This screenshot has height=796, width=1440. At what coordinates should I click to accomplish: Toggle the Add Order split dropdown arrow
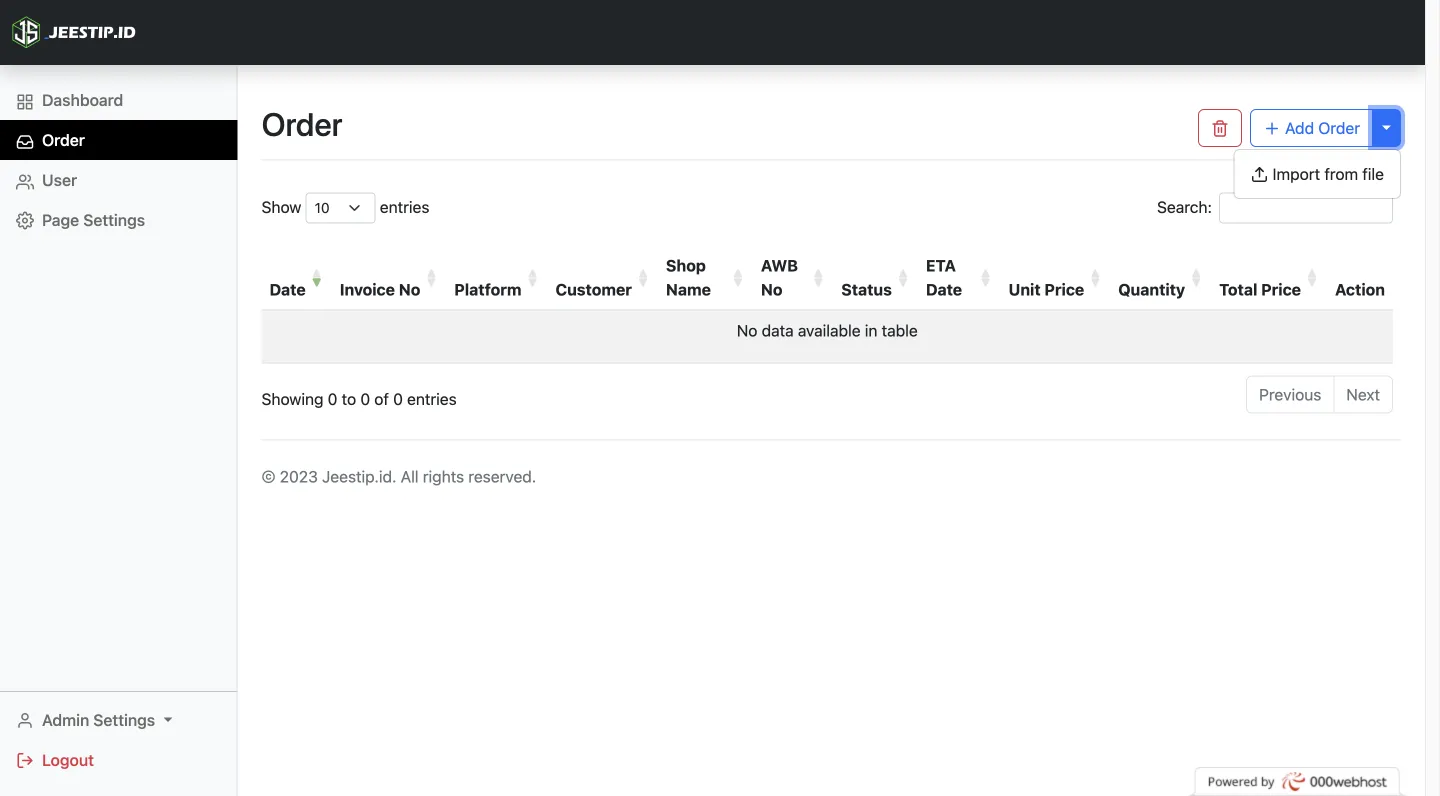pos(1386,128)
